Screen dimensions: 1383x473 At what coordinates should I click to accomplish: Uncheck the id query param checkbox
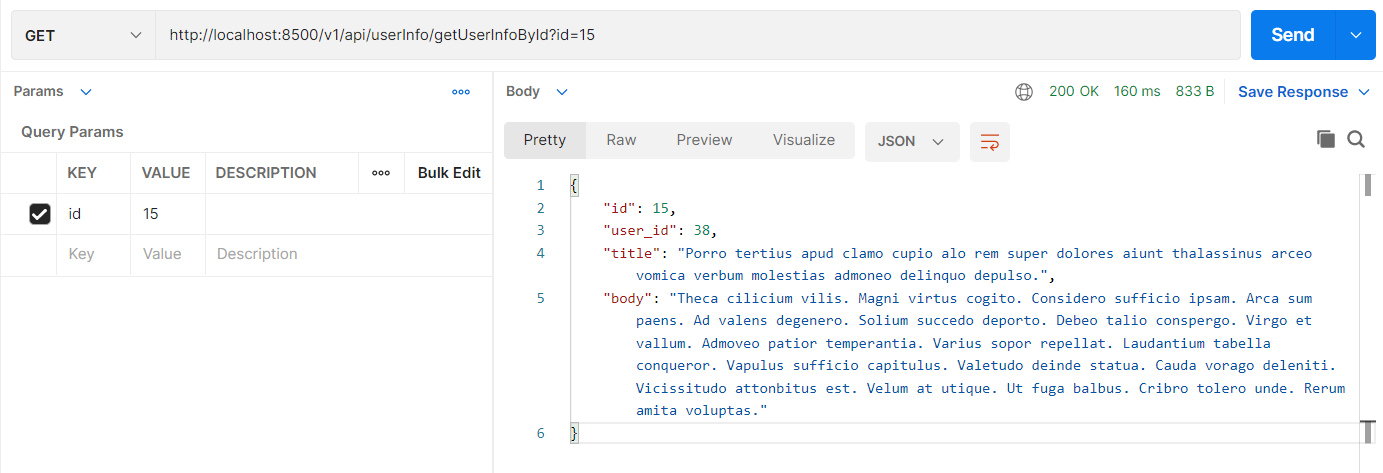click(40, 214)
